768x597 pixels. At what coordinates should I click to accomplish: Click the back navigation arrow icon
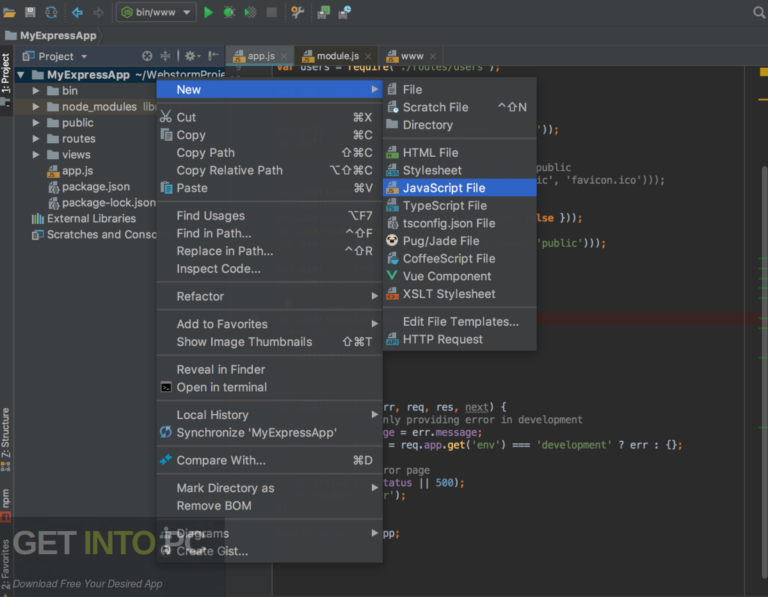pos(77,12)
